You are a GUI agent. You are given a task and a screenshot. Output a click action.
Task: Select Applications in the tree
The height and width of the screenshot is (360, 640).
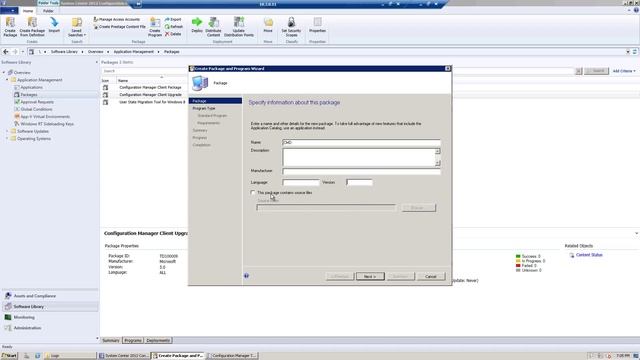point(31,87)
